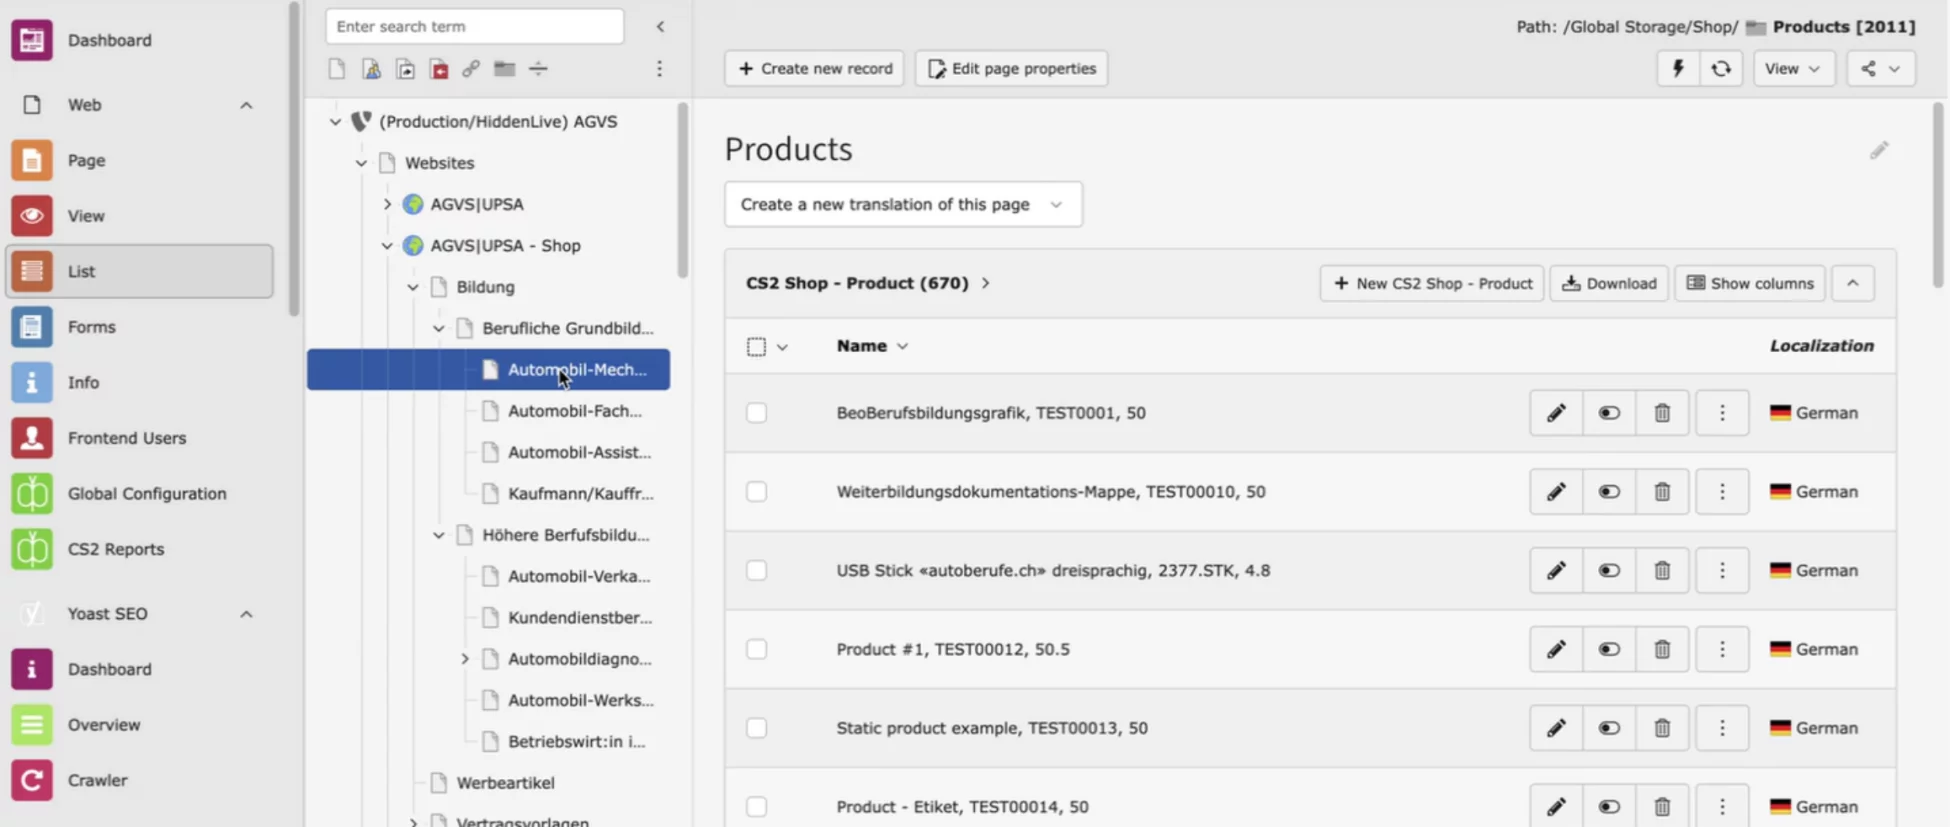Viewport: 1950px width, 827px height.
Task: Expand the AGVS|UPSA tree node
Action: pyautogui.click(x=387, y=204)
